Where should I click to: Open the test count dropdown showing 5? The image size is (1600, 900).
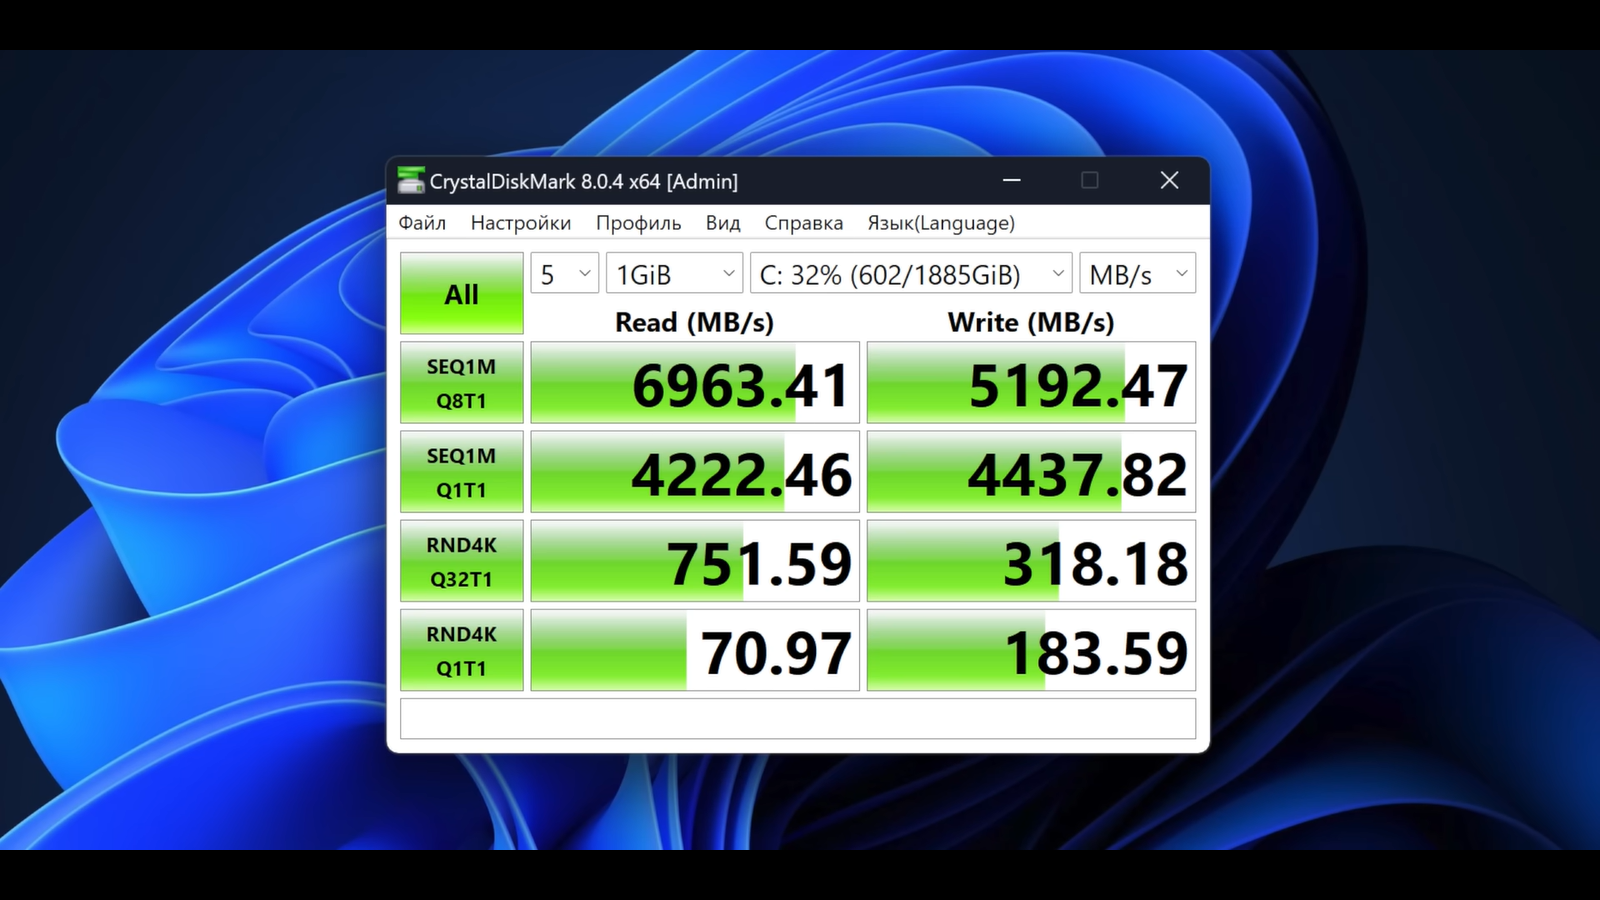point(565,274)
